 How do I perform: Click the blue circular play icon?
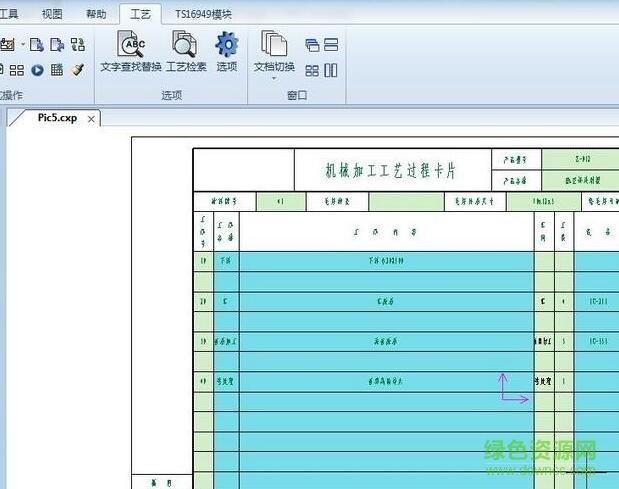[x=38, y=70]
